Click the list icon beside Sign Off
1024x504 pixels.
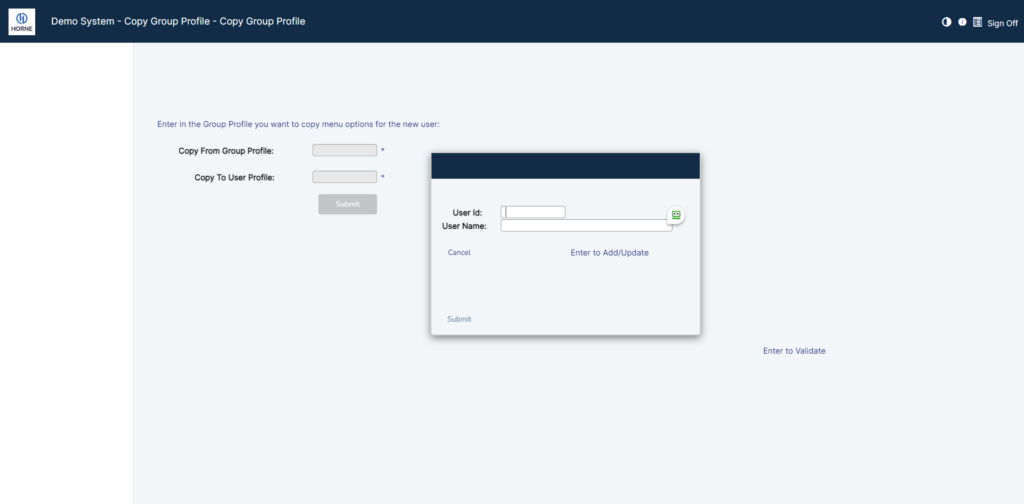point(978,22)
